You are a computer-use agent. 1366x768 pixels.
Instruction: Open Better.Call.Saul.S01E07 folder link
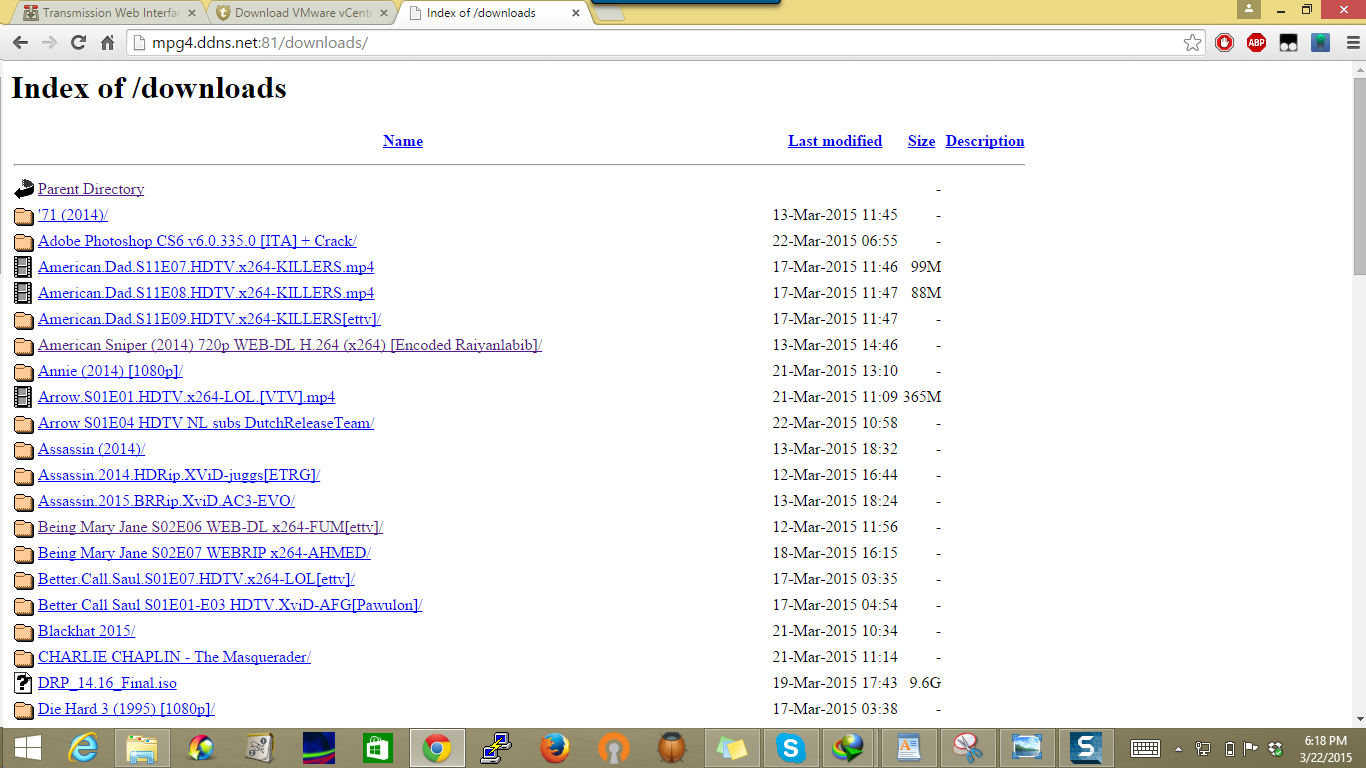(196, 579)
